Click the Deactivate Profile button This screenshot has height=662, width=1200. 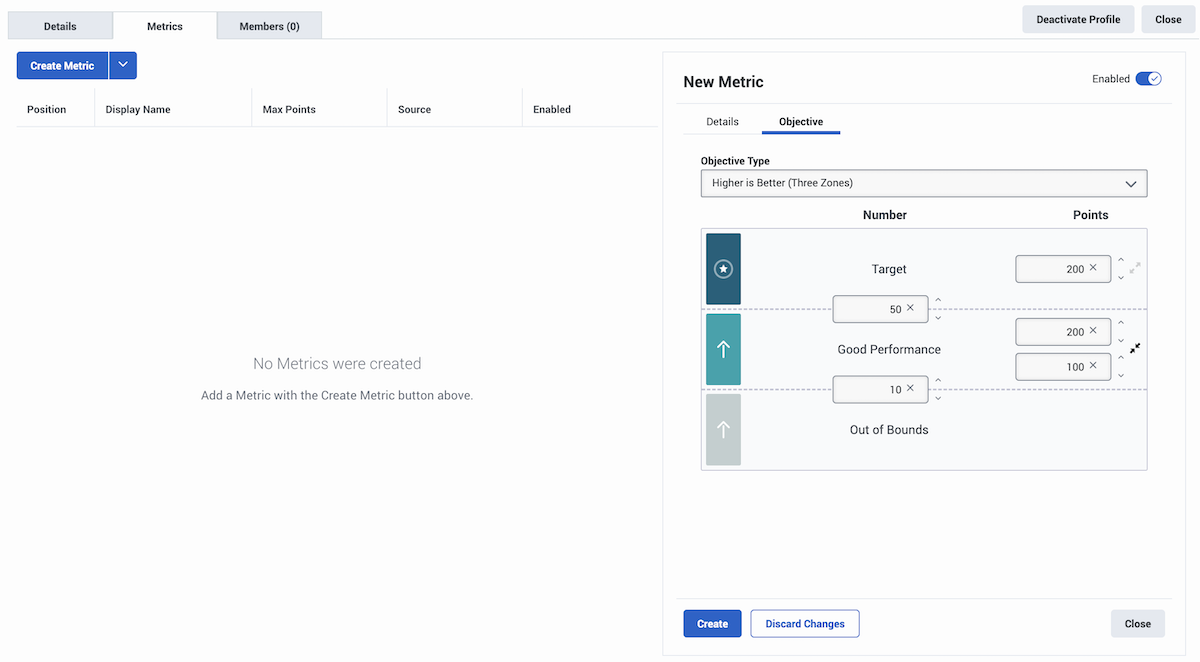1078,19
